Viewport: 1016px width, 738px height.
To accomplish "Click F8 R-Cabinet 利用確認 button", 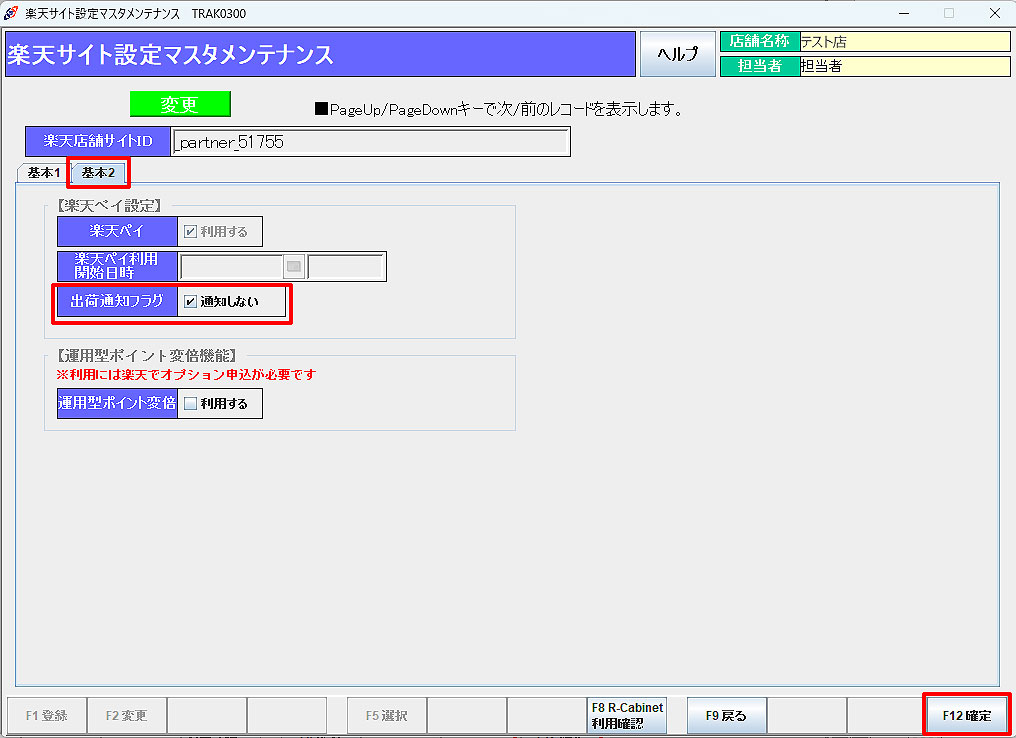I will point(627,715).
